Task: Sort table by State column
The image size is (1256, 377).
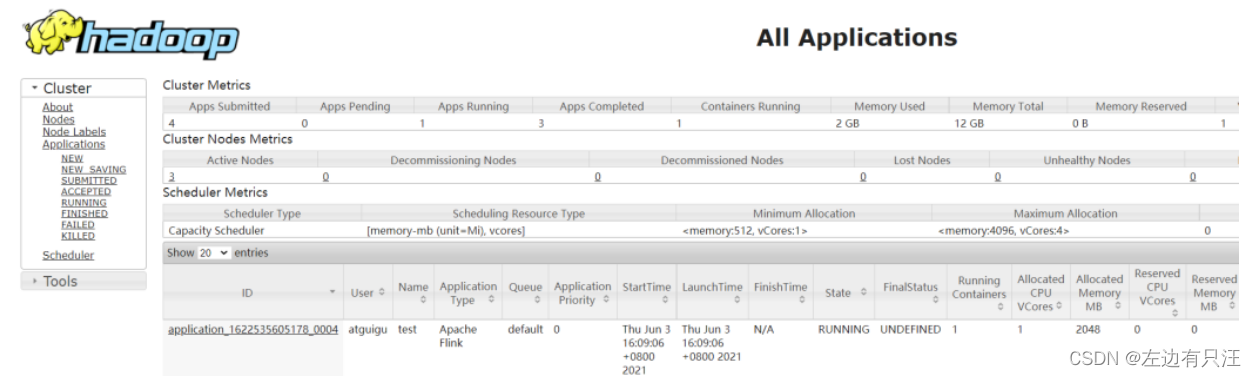Action: (844, 293)
